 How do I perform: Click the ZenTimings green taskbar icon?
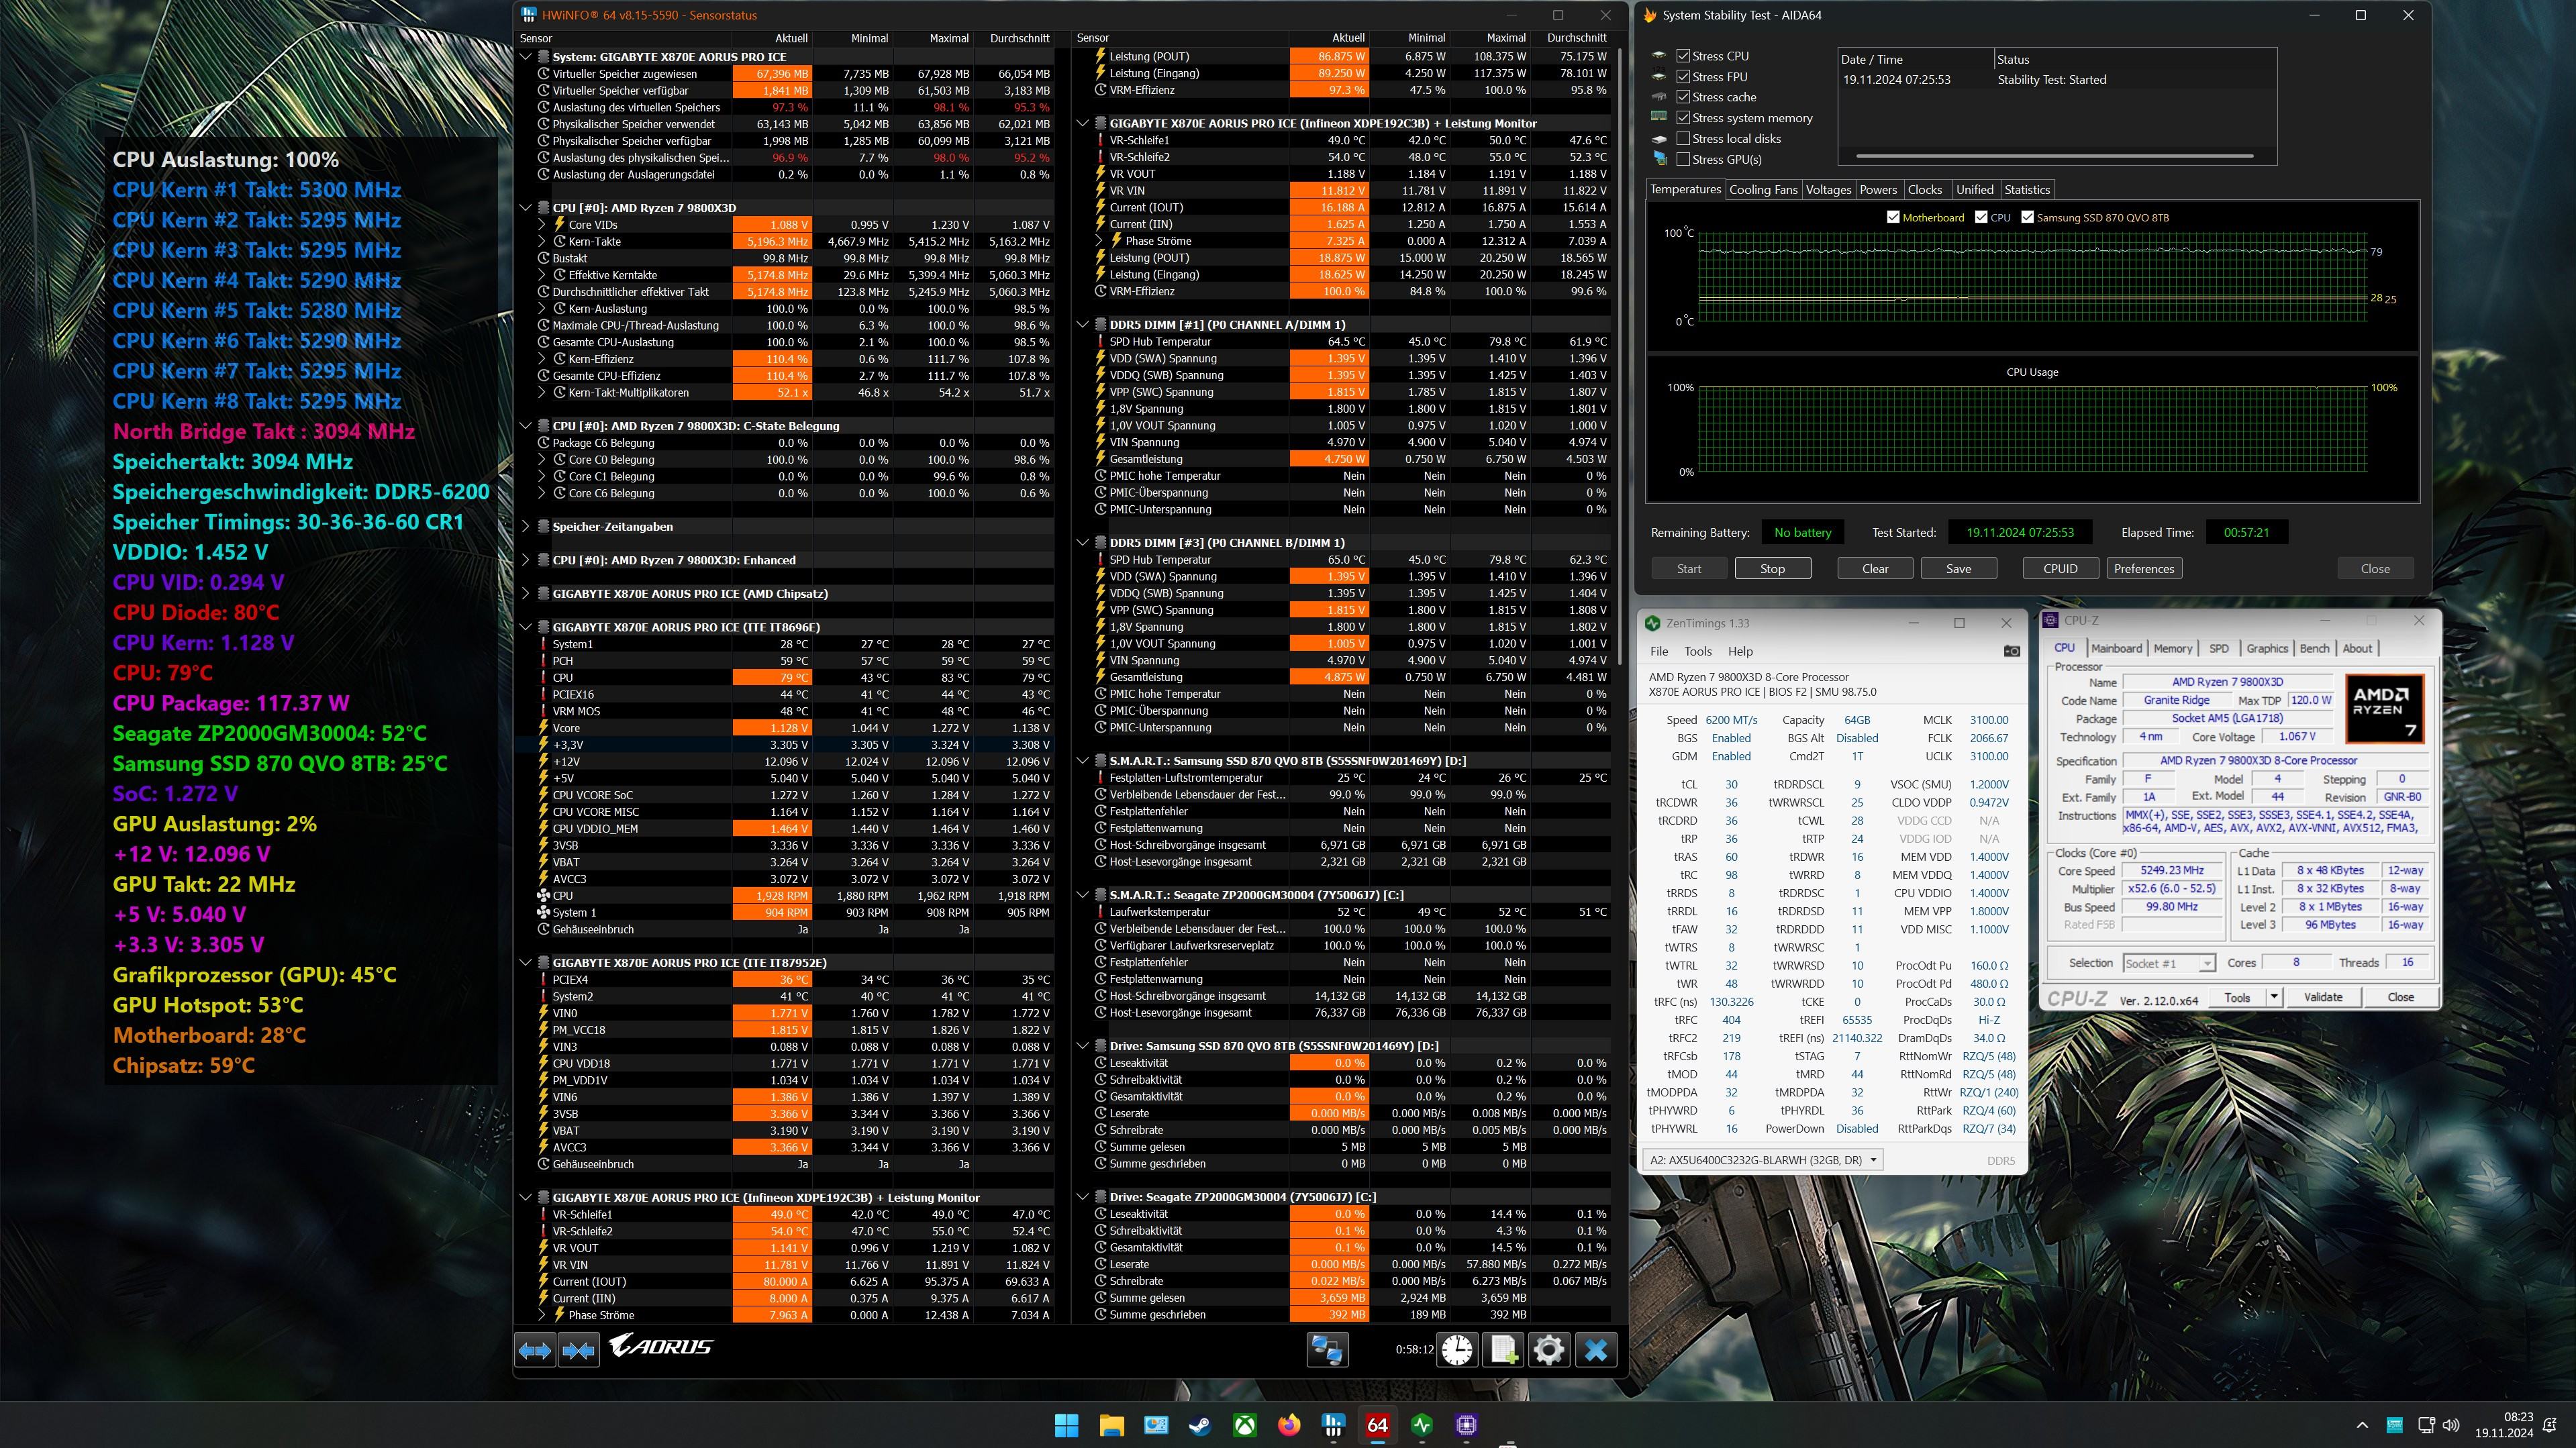click(1422, 1425)
